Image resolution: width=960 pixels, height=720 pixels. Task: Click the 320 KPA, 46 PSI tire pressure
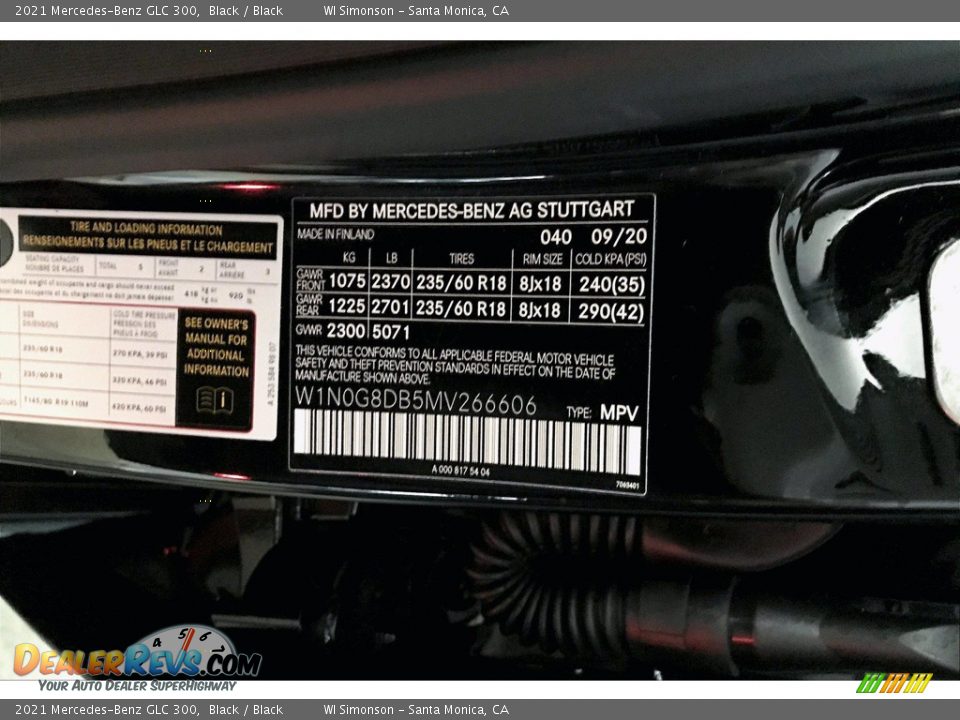click(140, 381)
